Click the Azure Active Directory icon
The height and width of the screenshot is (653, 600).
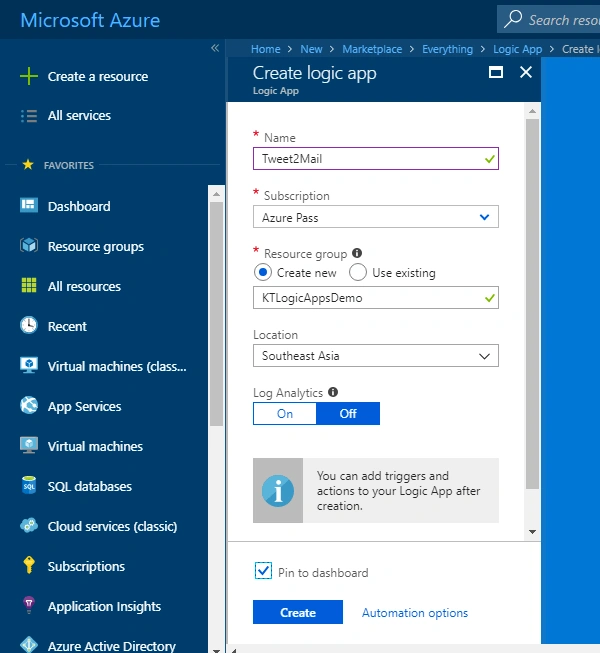pos(29,644)
